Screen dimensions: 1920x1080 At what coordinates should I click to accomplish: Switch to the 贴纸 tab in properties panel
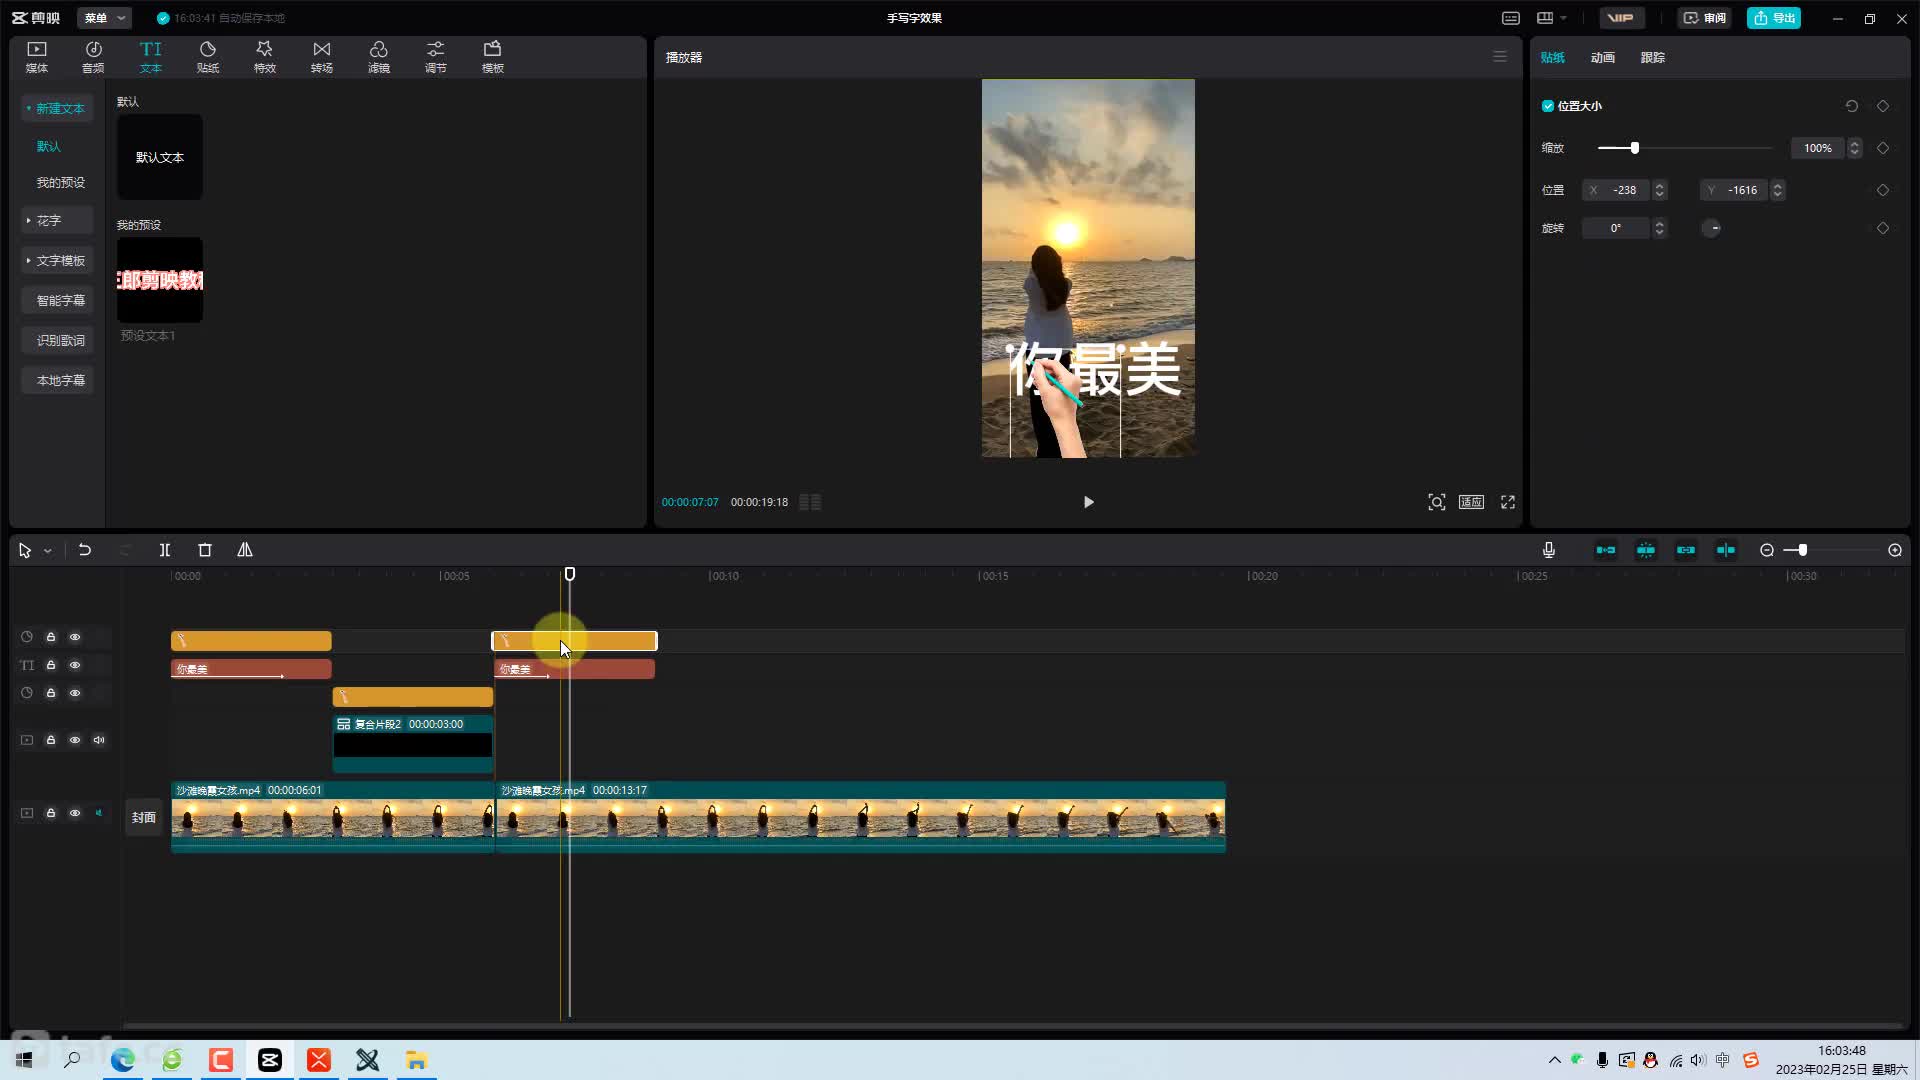click(x=1553, y=58)
